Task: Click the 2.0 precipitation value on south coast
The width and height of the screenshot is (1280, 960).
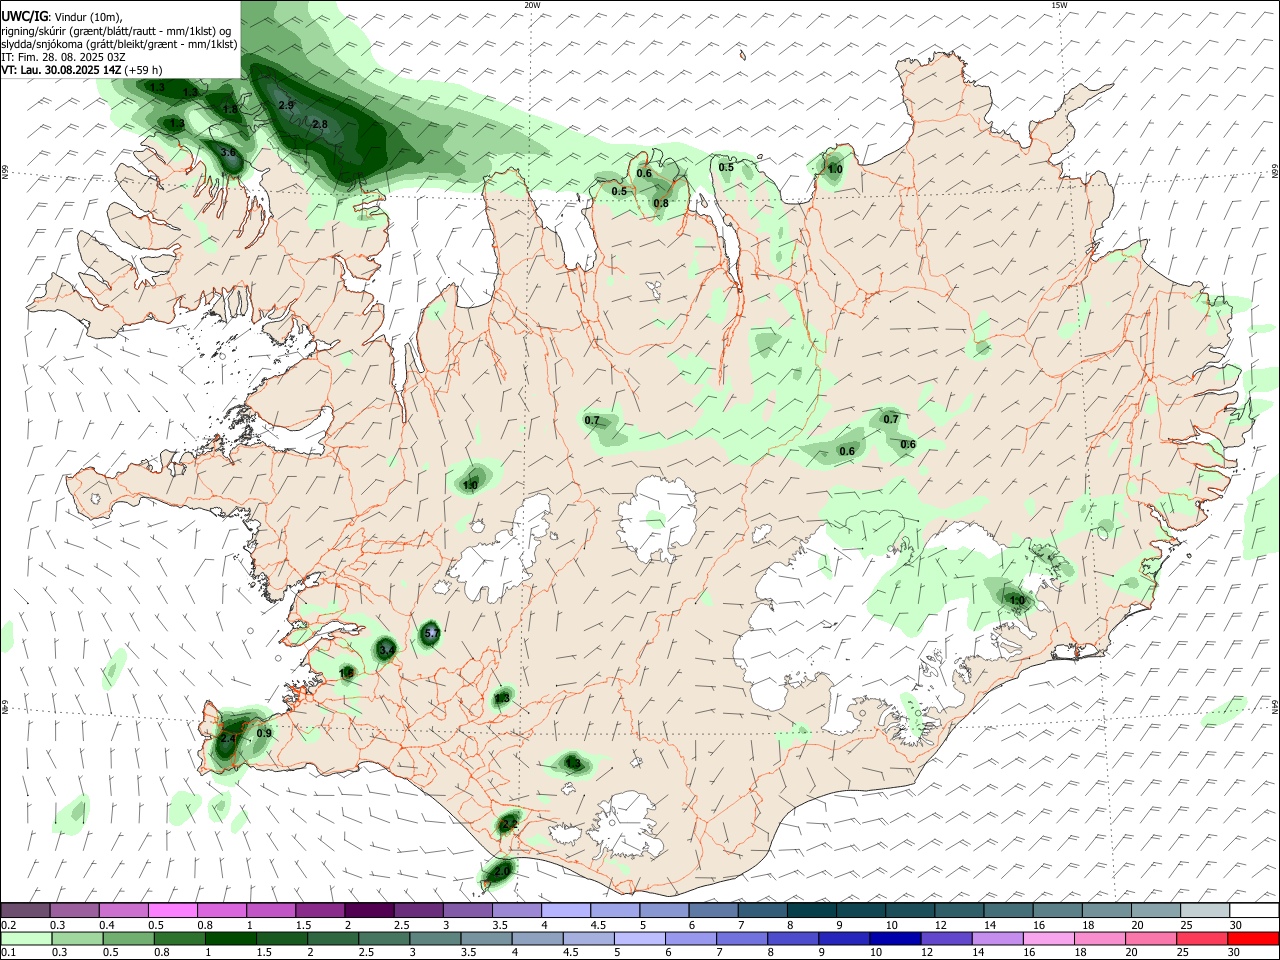Action: pyautogui.click(x=502, y=871)
